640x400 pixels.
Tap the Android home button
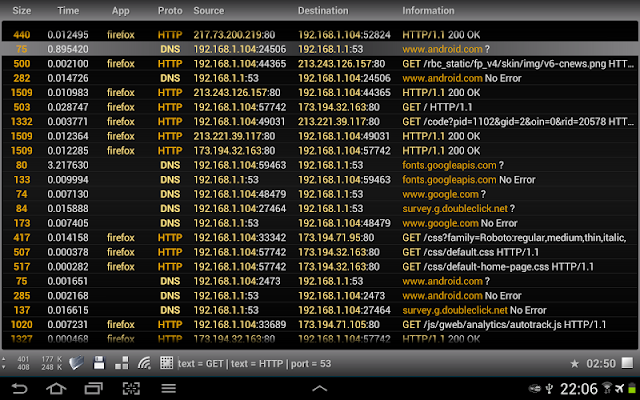56,389
